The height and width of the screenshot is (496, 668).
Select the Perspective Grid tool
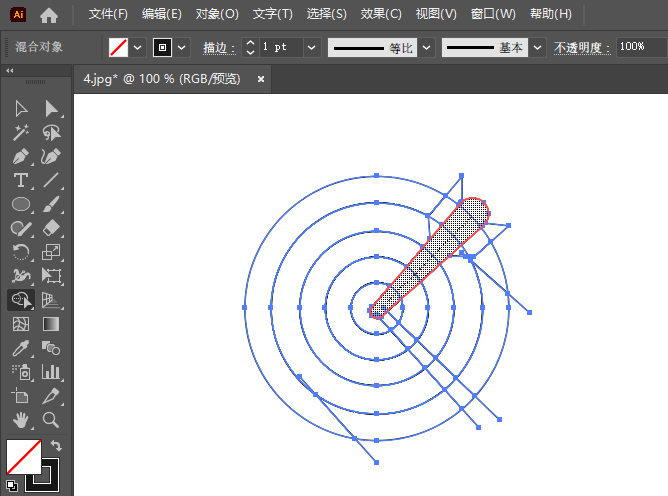point(51,300)
